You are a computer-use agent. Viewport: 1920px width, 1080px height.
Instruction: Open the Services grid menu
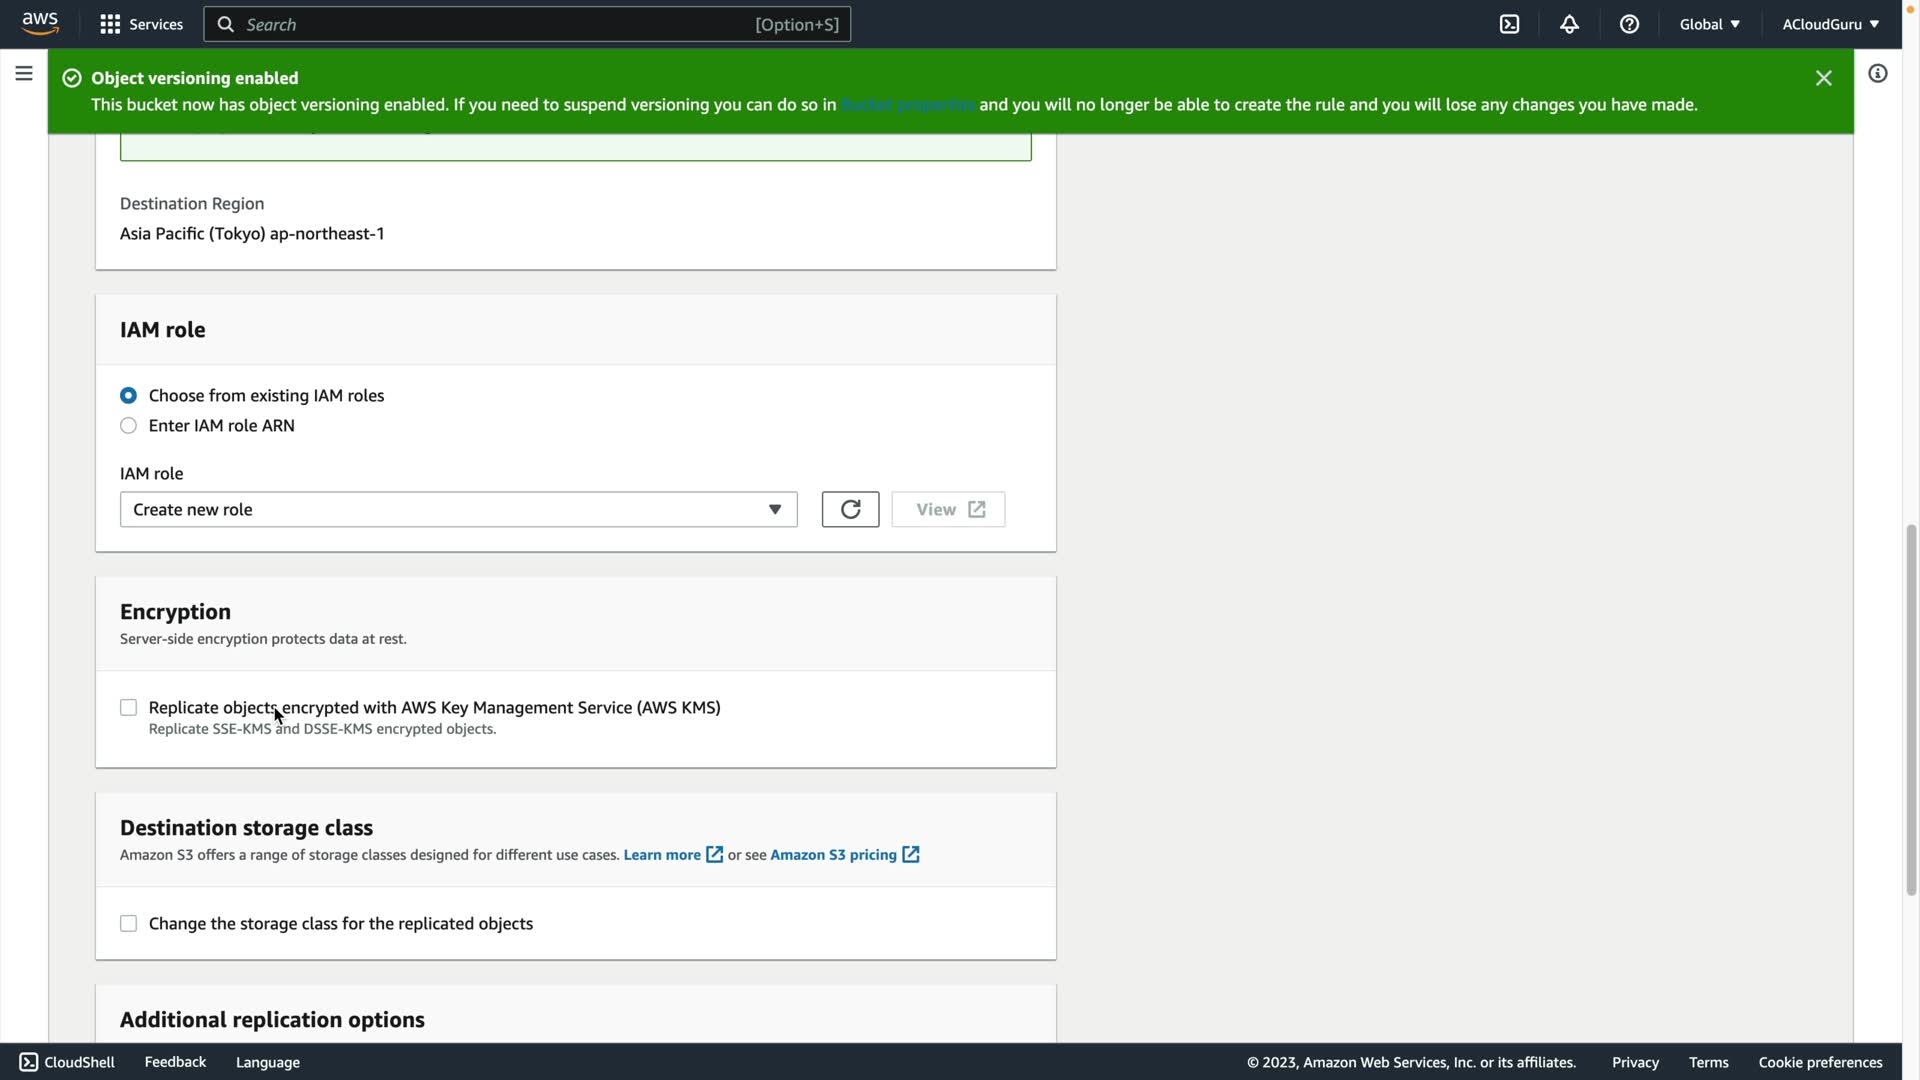coord(140,24)
